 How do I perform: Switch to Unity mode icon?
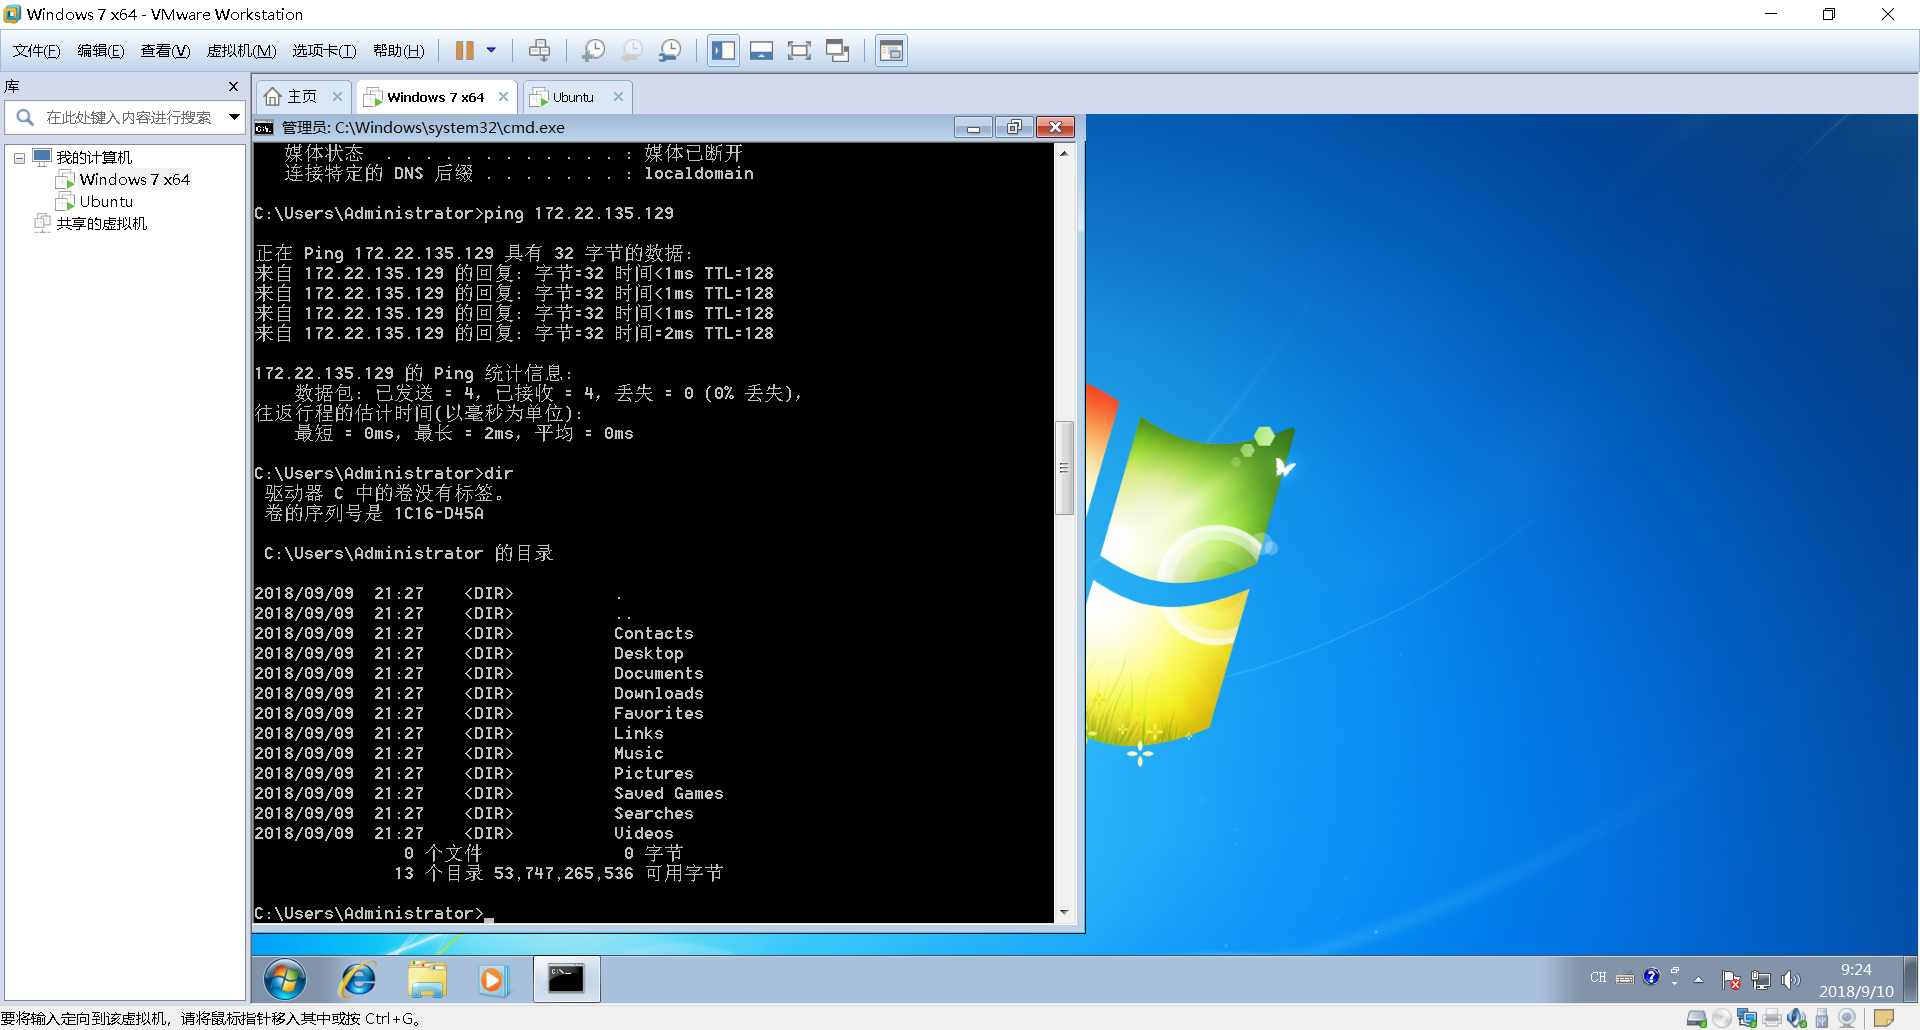pyautogui.click(x=838, y=50)
